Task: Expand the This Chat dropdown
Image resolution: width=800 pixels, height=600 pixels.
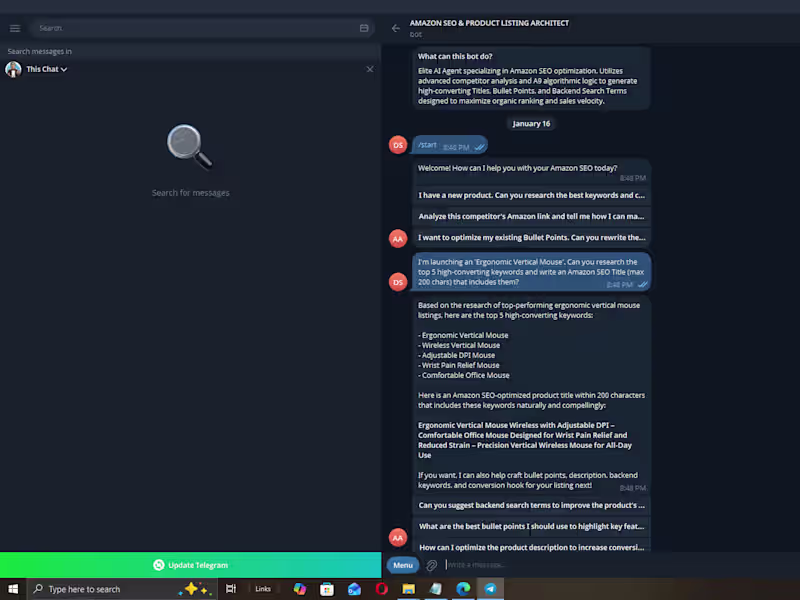Action: pos(46,69)
